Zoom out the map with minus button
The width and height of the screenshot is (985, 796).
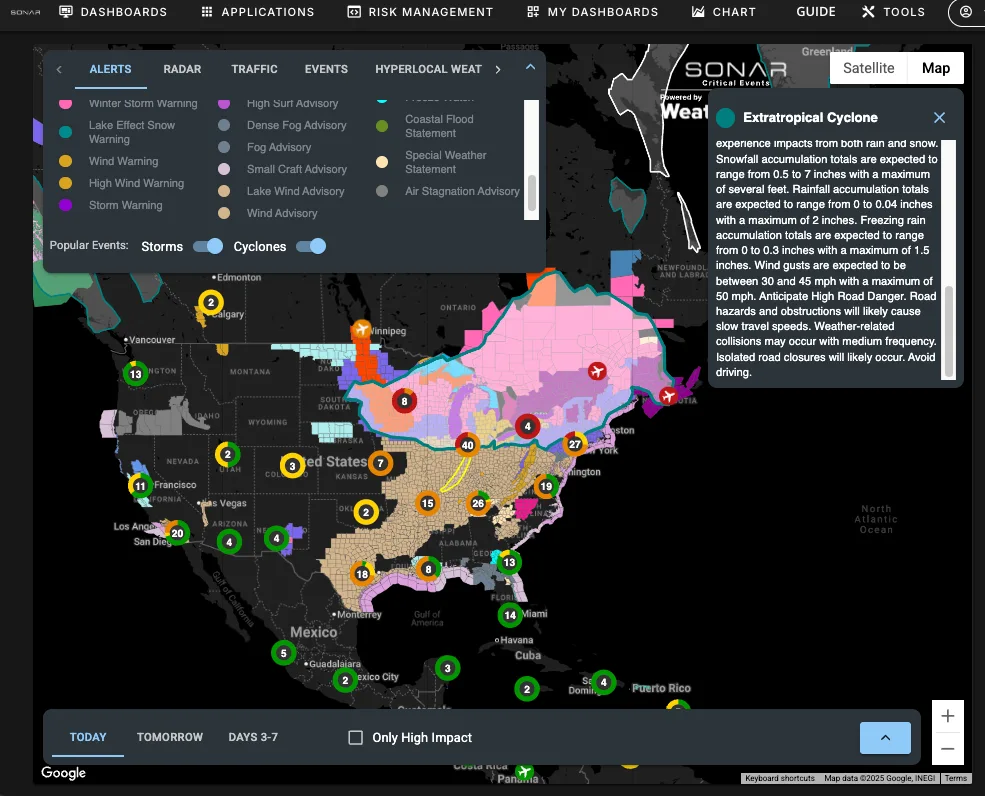tap(948, 749)
